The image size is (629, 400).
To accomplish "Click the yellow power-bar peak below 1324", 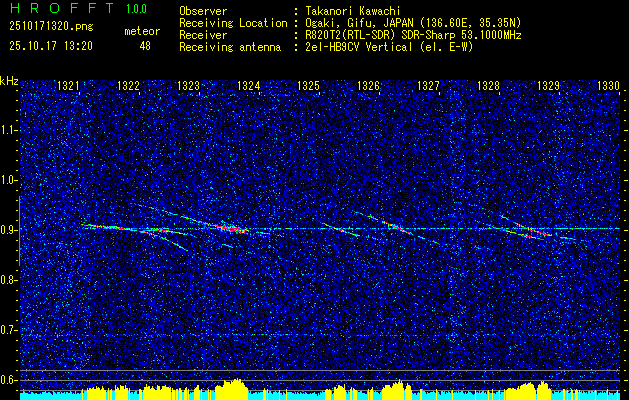I will pyautogui.click(x=232, y=388).
